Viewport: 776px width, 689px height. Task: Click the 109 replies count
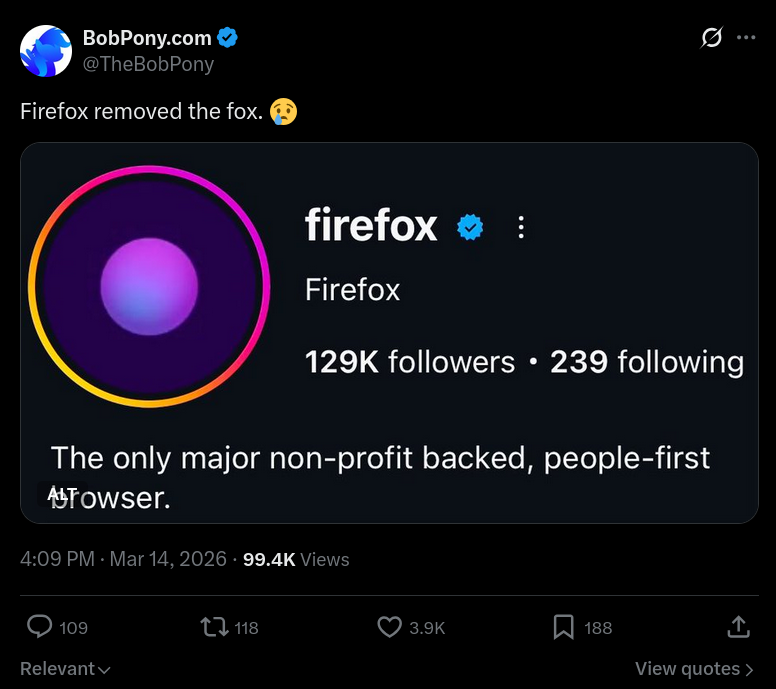pyautogui.click(x=73, y=628)
